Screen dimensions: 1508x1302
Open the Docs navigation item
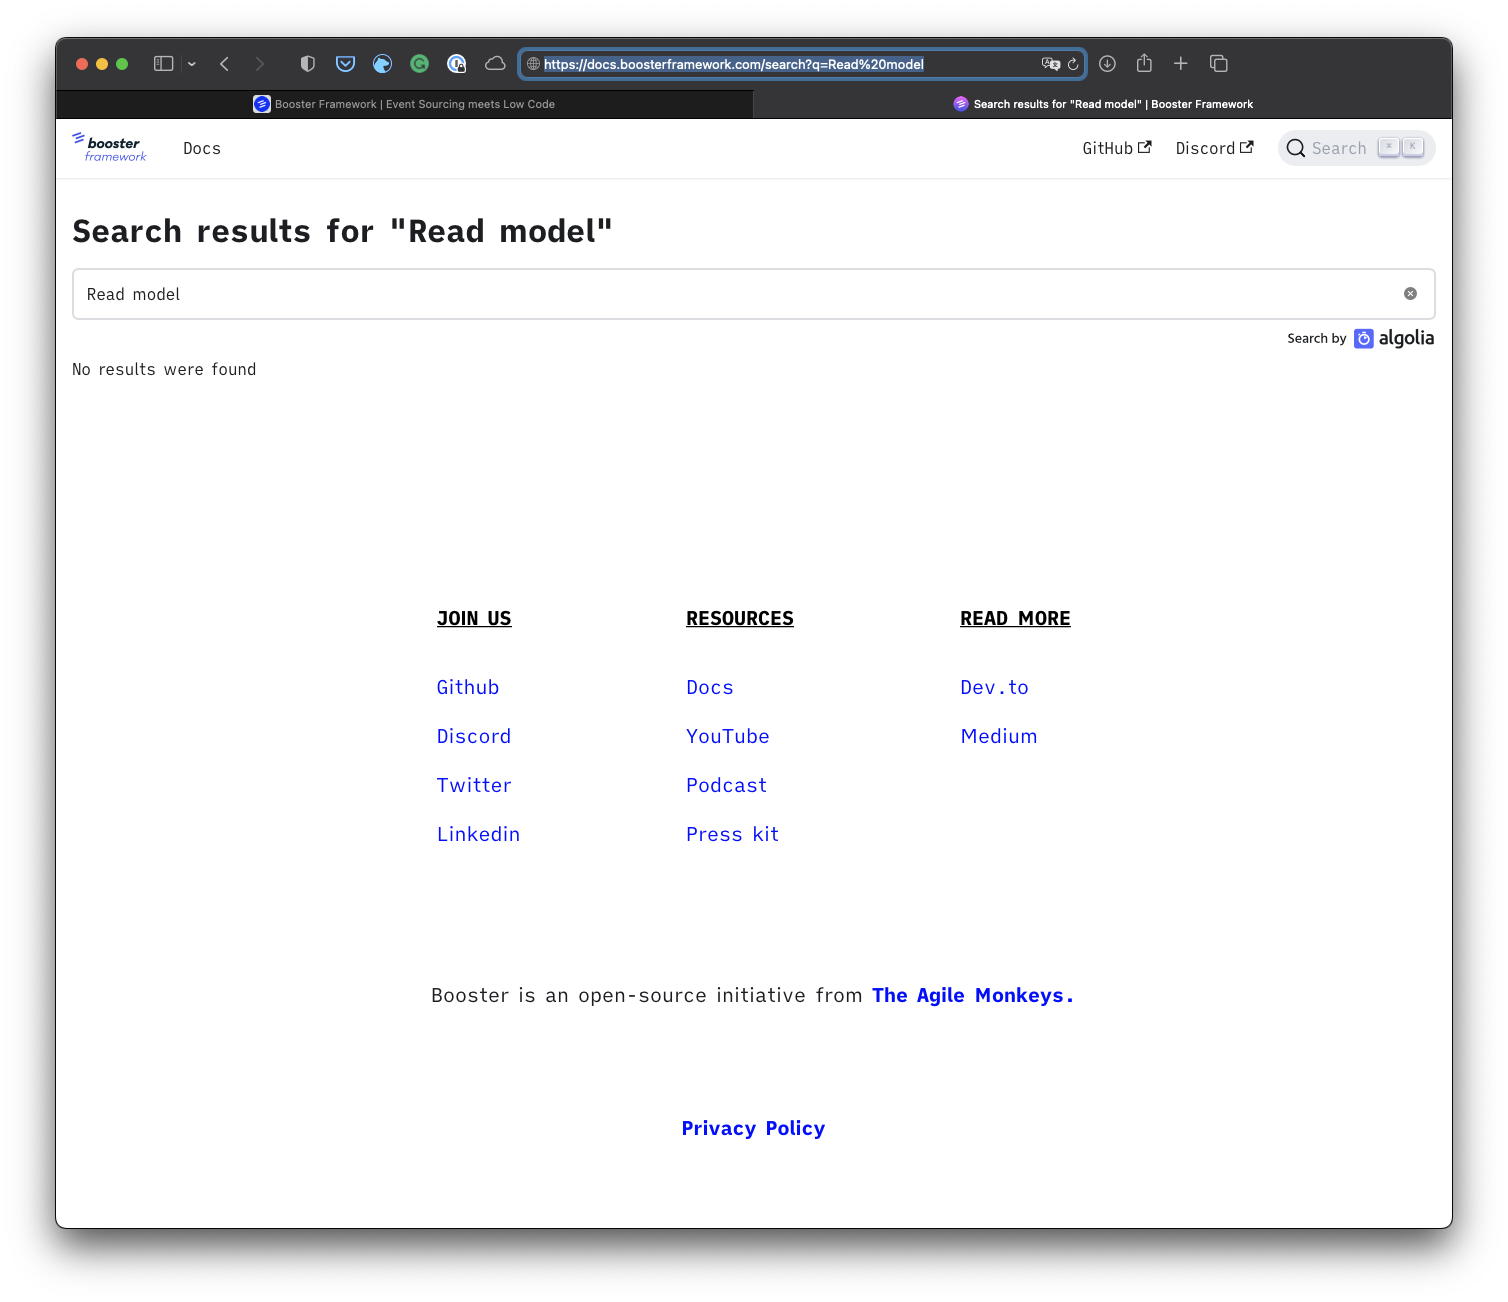202,148
